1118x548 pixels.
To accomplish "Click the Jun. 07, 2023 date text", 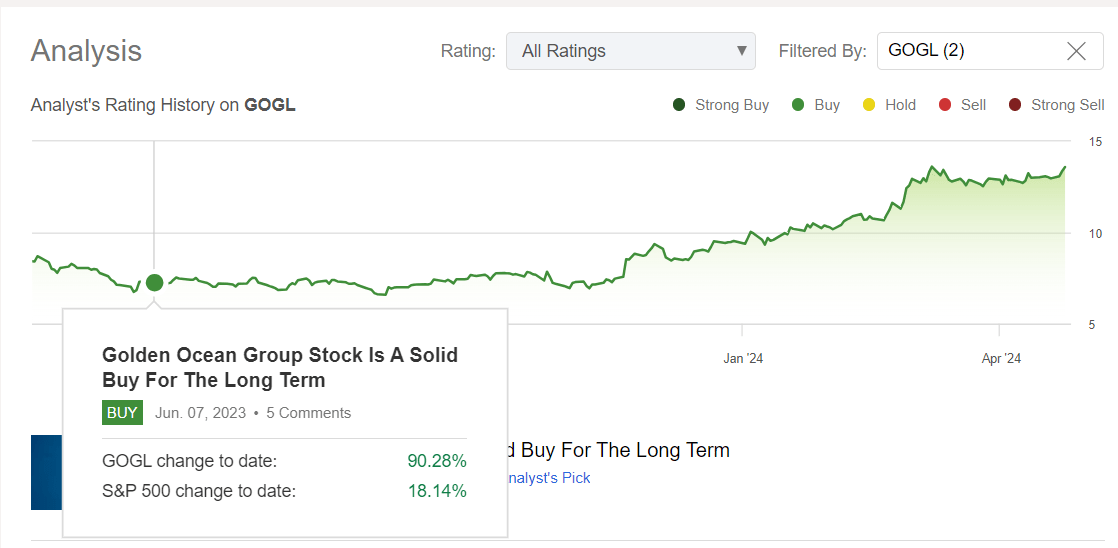I will click(200, 413).
